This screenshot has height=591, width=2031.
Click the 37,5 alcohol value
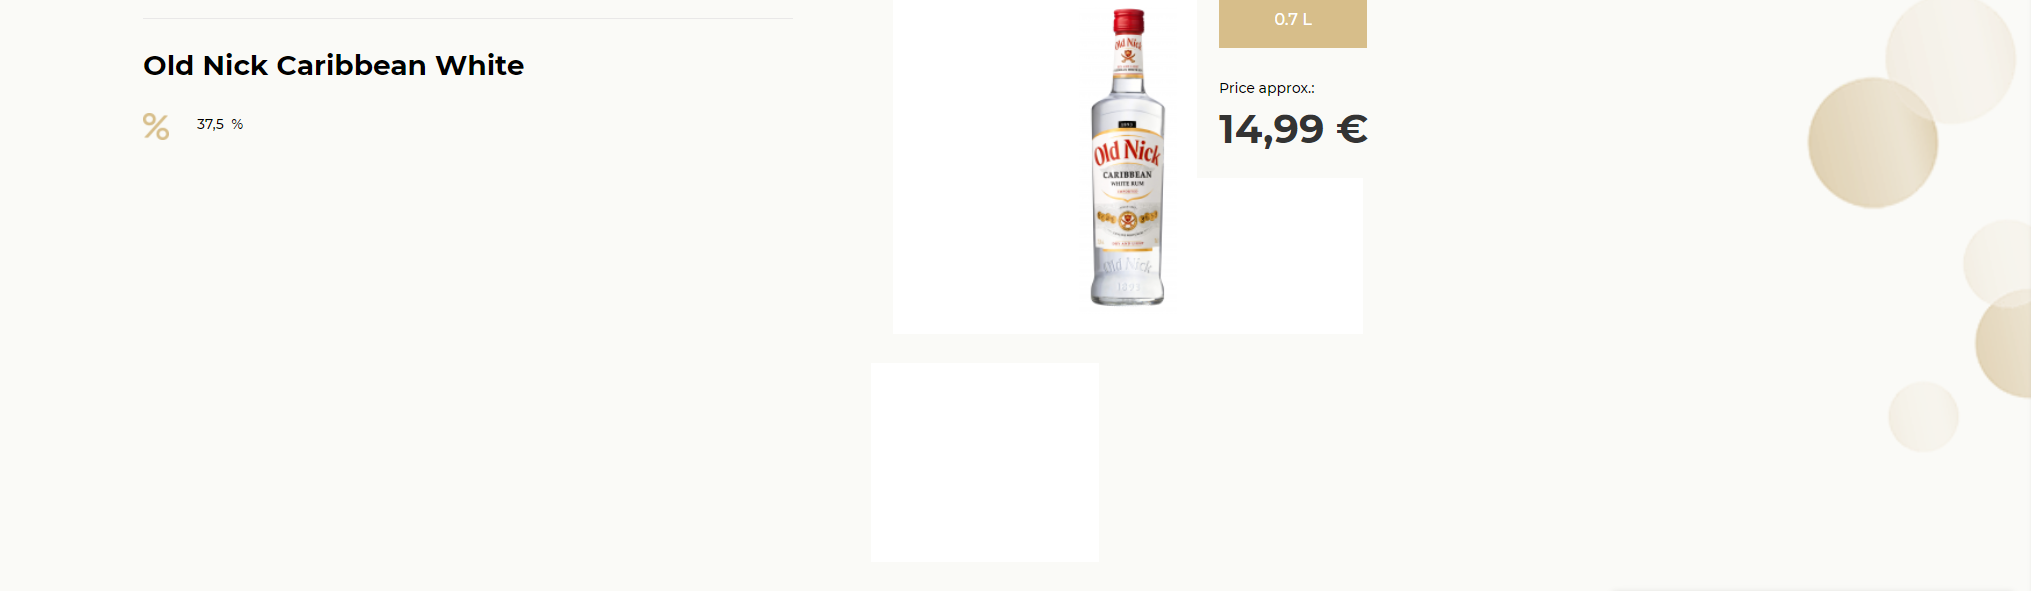[210, 124]
